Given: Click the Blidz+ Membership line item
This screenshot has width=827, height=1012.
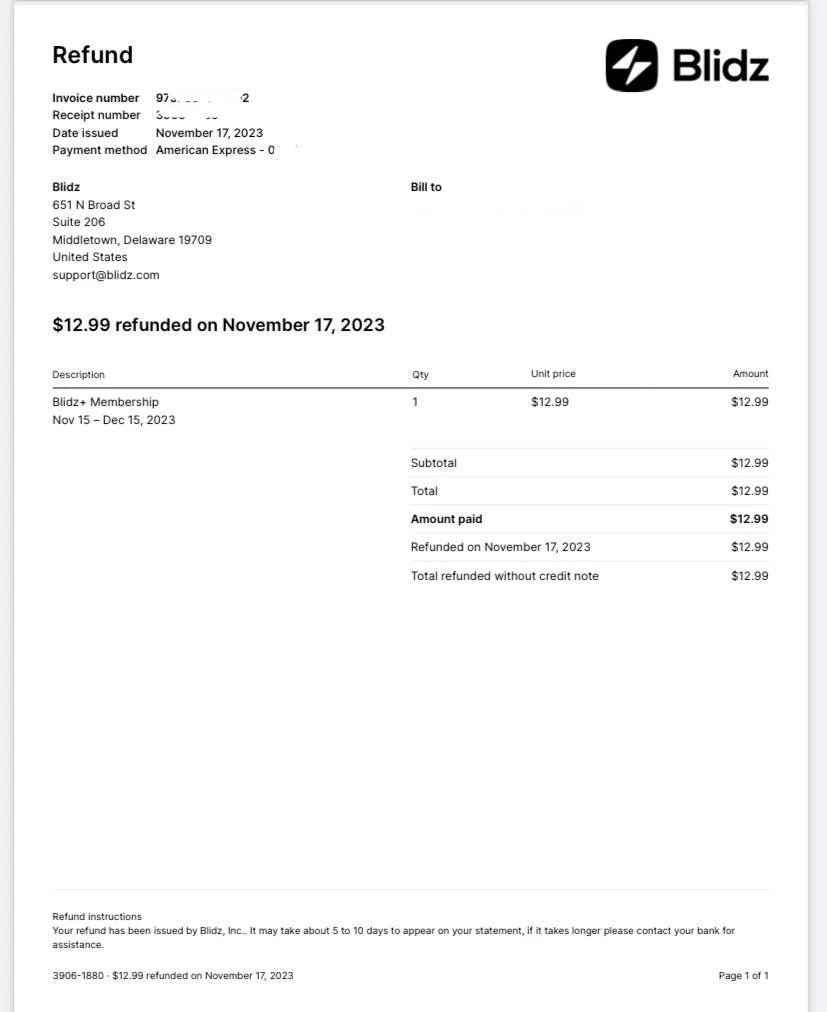Looking at the screenshot, I should [105, 402].
